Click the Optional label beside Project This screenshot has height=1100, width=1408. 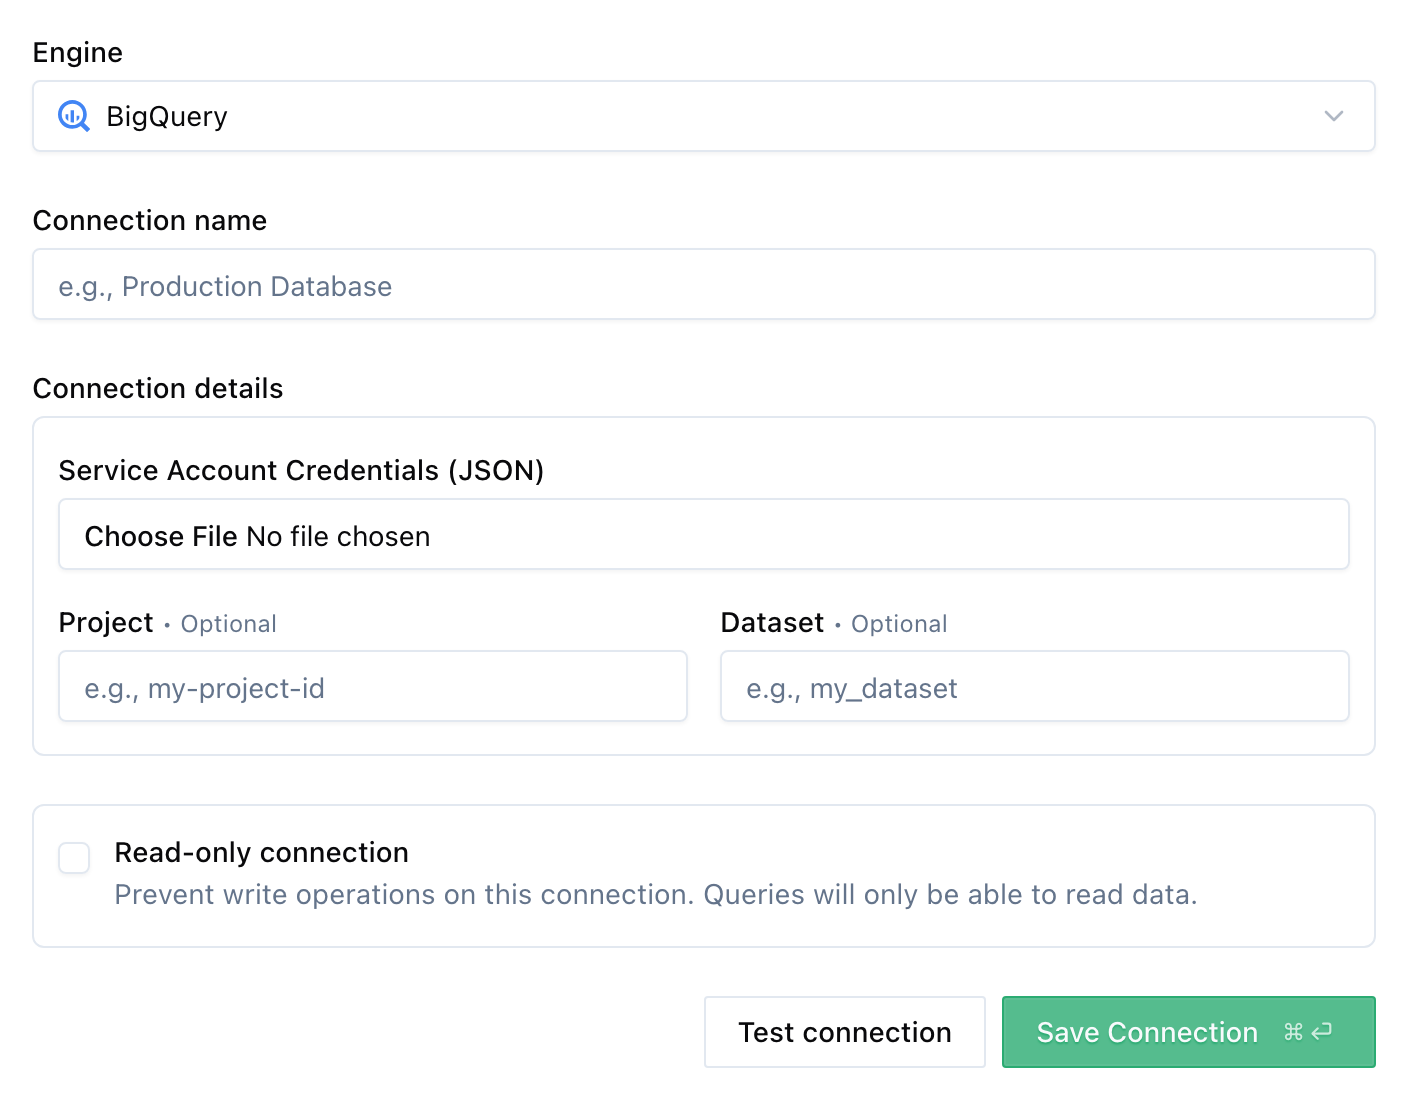[x=228, y=623]
